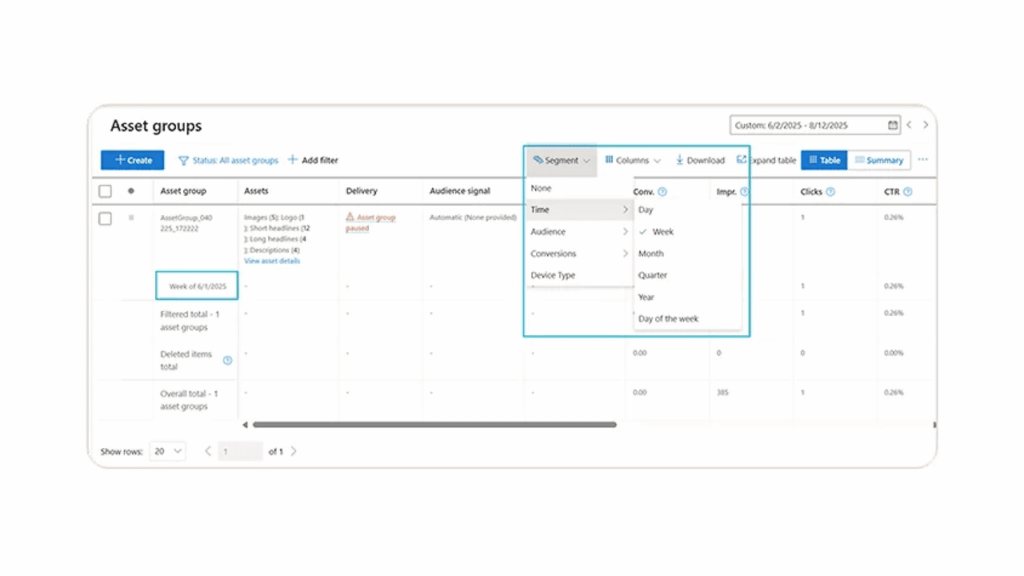The width and height of the screenshot is (1024, 576).
Task: Open the Segment dropdown
Action: (x=560, y=160)
